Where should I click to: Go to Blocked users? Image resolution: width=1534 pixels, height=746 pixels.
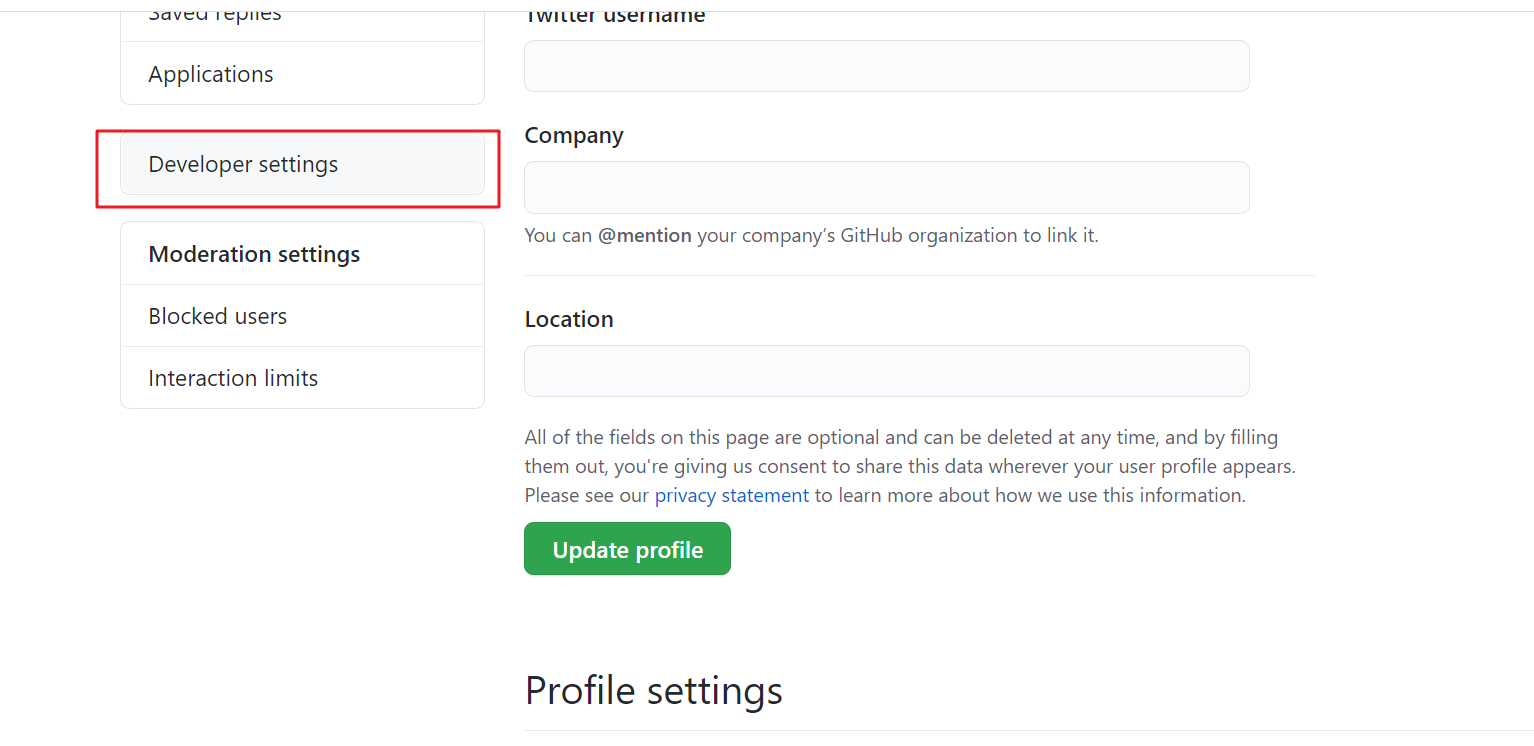click(302, 316)
